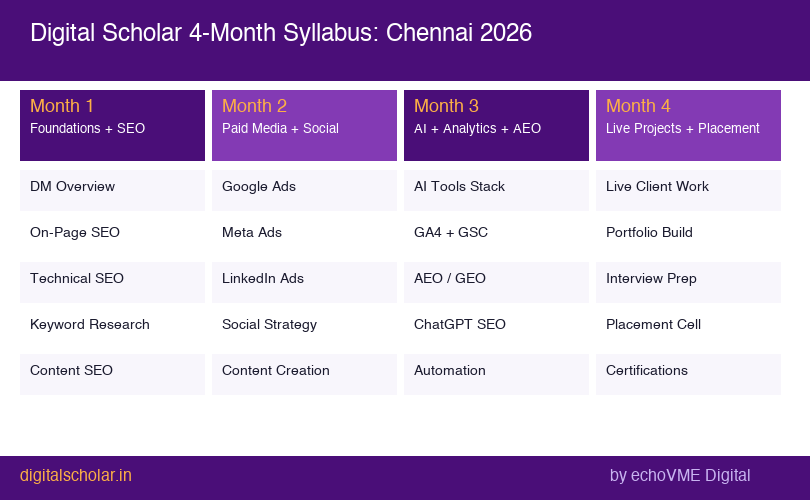
Task: Click the 'DM Overview' cell
Action: [x=113, y=190]
